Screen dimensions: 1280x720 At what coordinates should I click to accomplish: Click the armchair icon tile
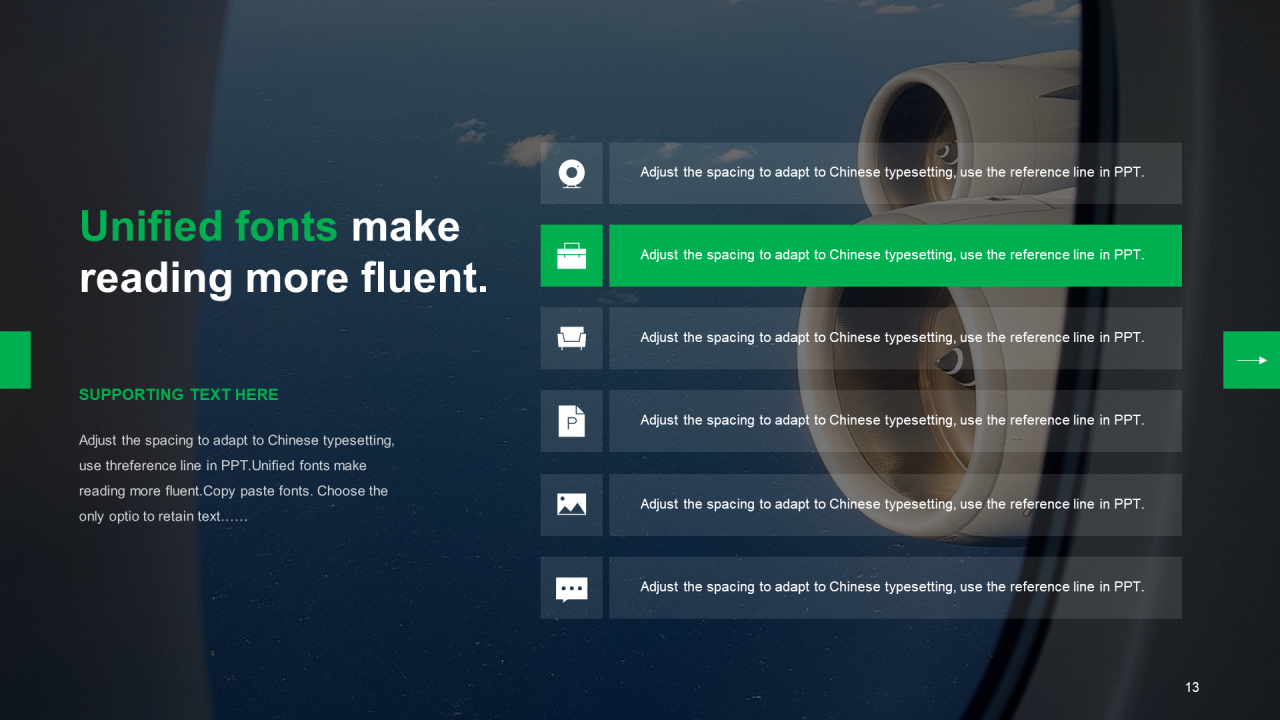point(571,338)
